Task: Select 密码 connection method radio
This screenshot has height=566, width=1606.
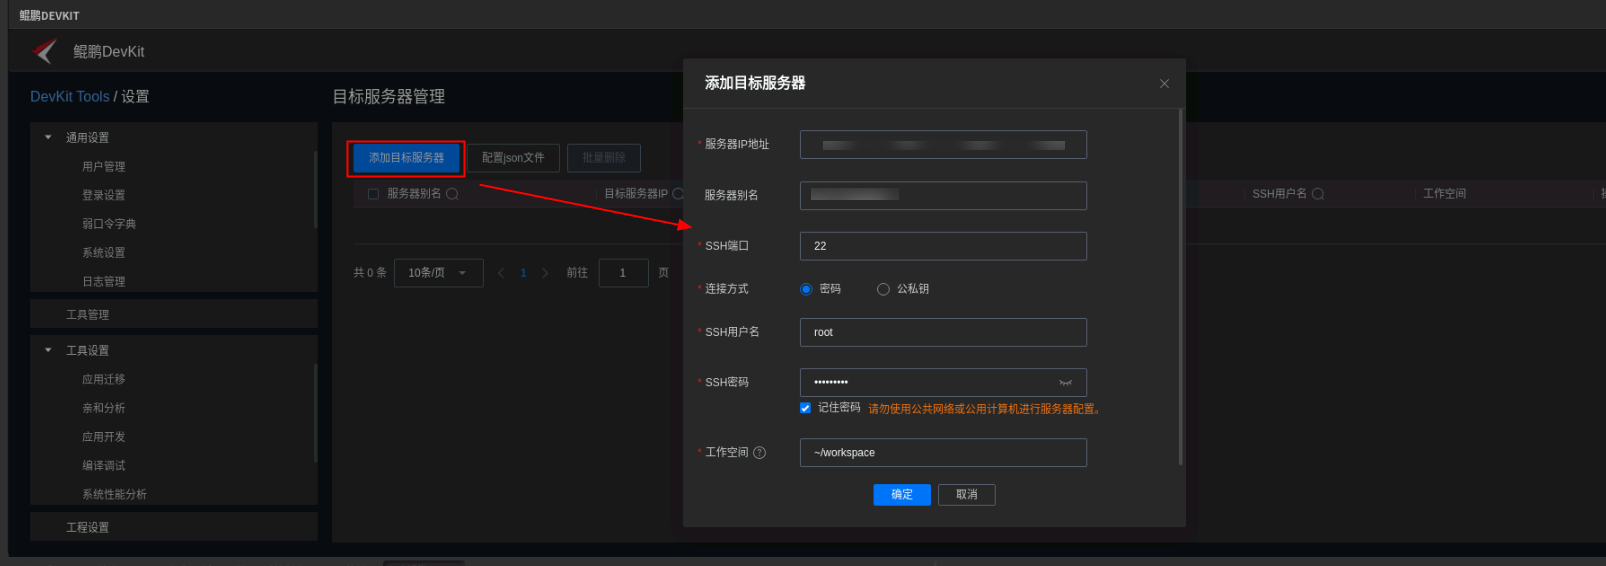Action: click(x=806, y=289)
